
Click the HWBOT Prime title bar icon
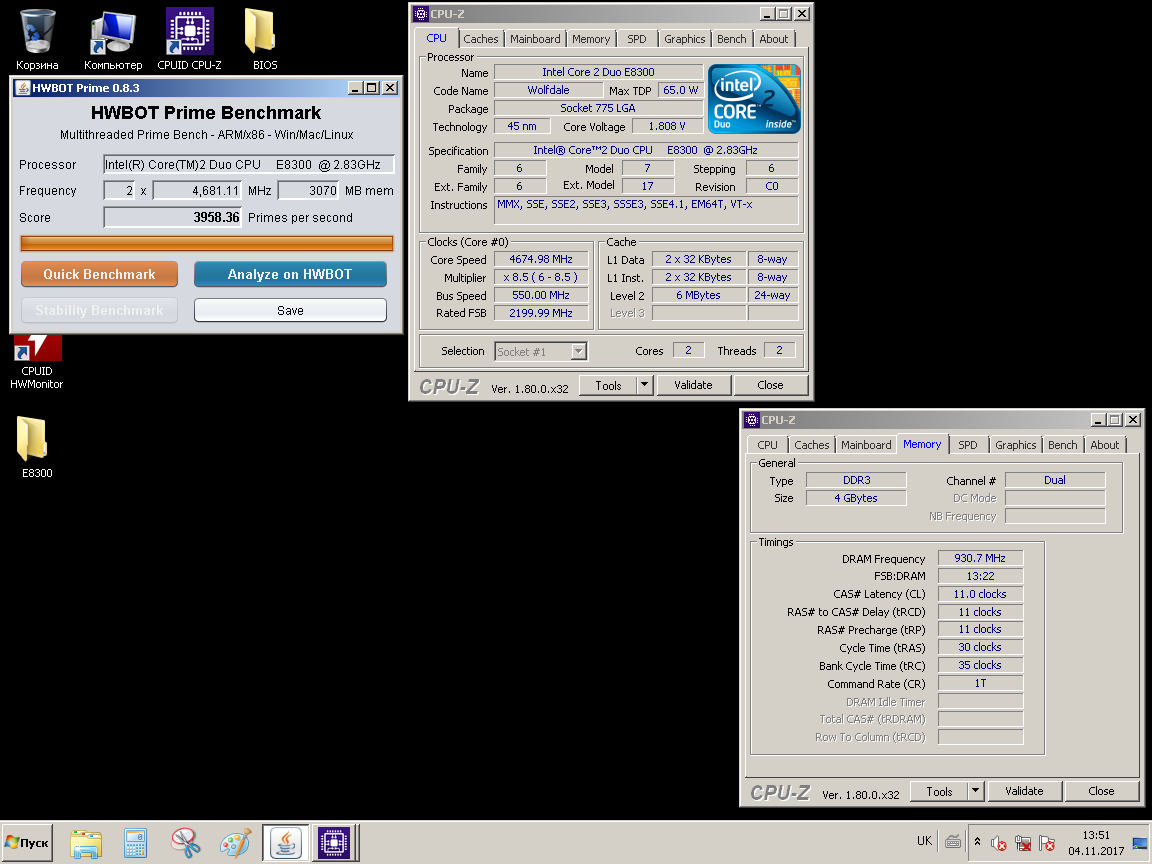point(22,88)
